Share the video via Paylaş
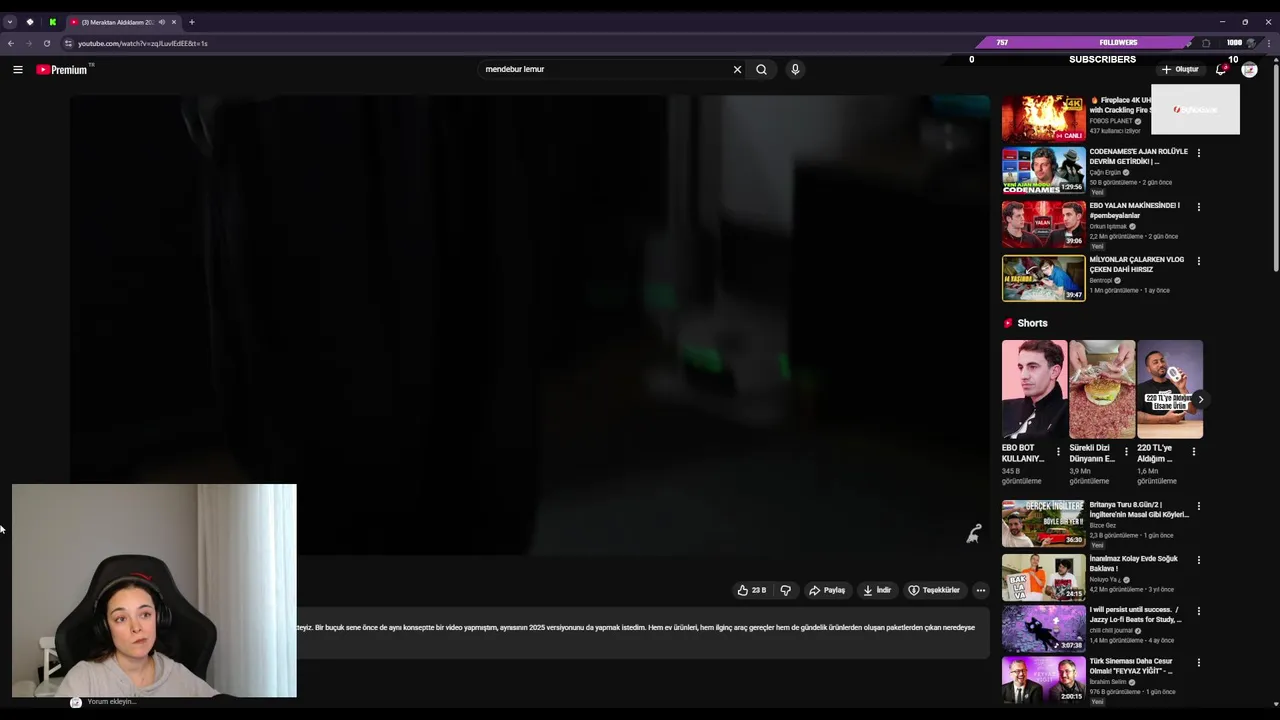 827,590
